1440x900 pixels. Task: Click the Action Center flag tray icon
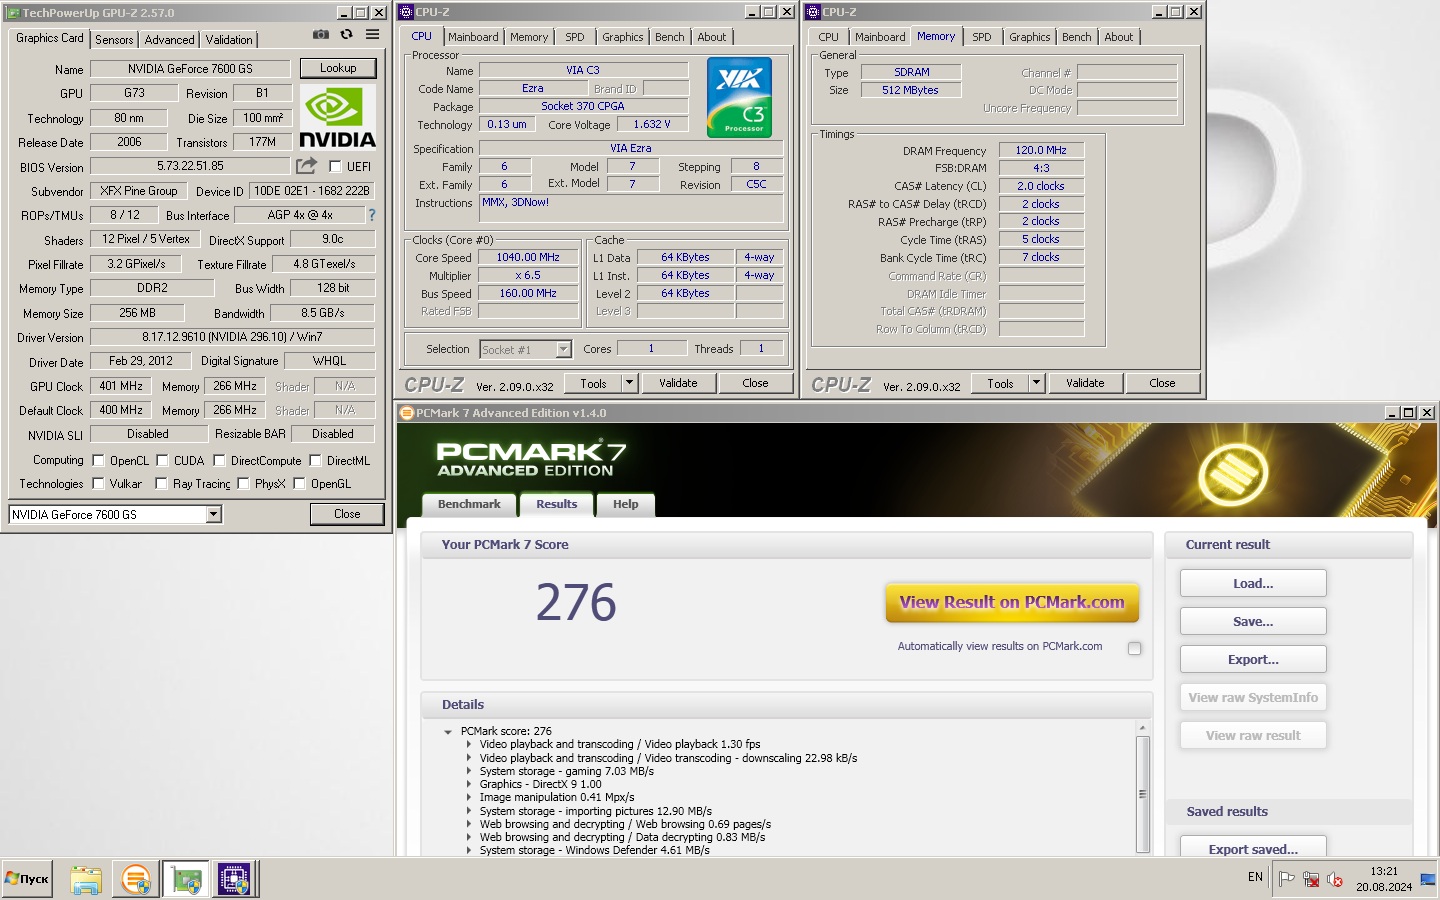(1287, 879)
